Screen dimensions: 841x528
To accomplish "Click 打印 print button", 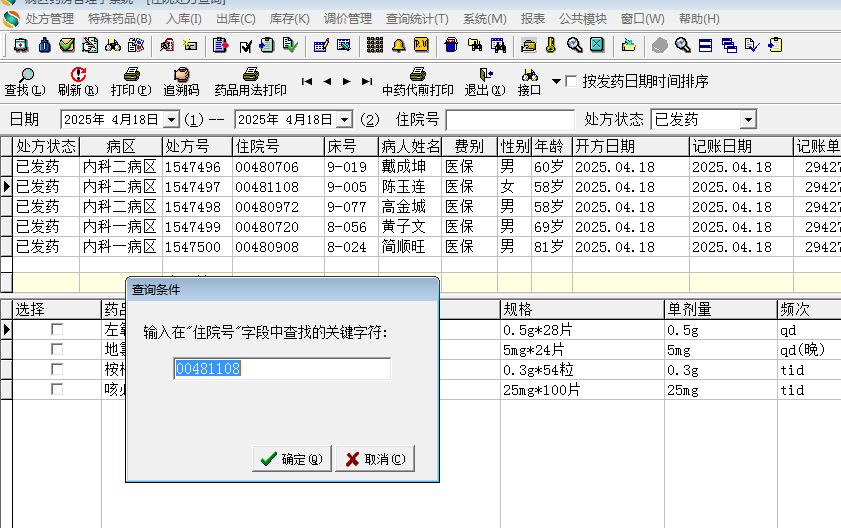I will [x=131, y=82].
